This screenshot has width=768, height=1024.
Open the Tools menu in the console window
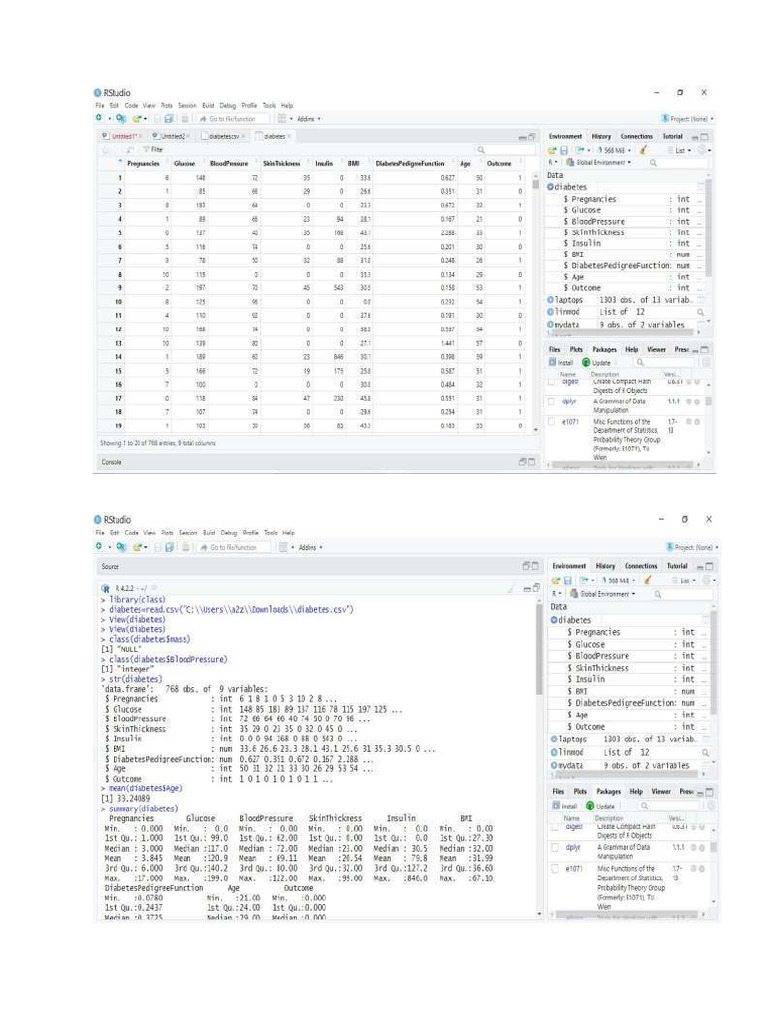(x=269, y=533)
